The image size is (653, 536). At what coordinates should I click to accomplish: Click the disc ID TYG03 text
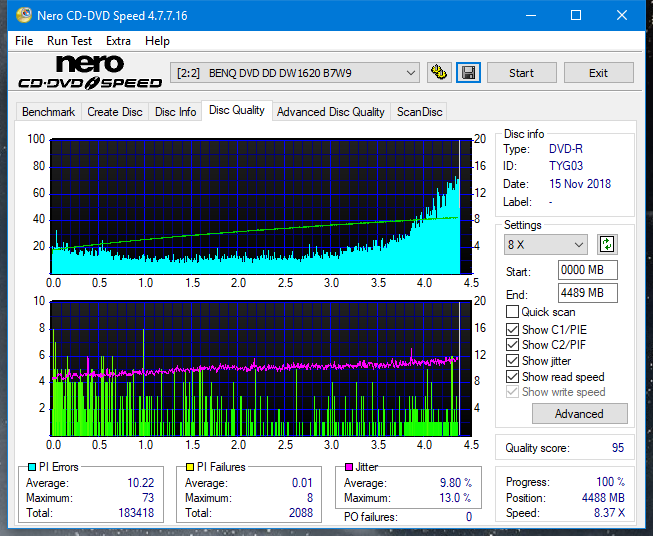click(x=566, y=166)
